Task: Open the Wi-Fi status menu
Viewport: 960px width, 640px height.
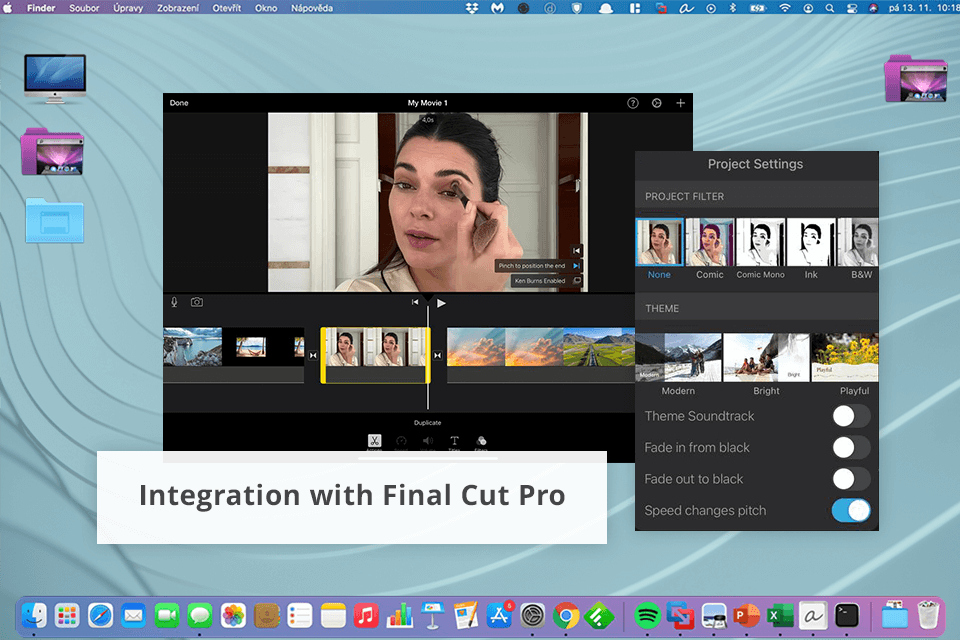Action: [784, 8]
